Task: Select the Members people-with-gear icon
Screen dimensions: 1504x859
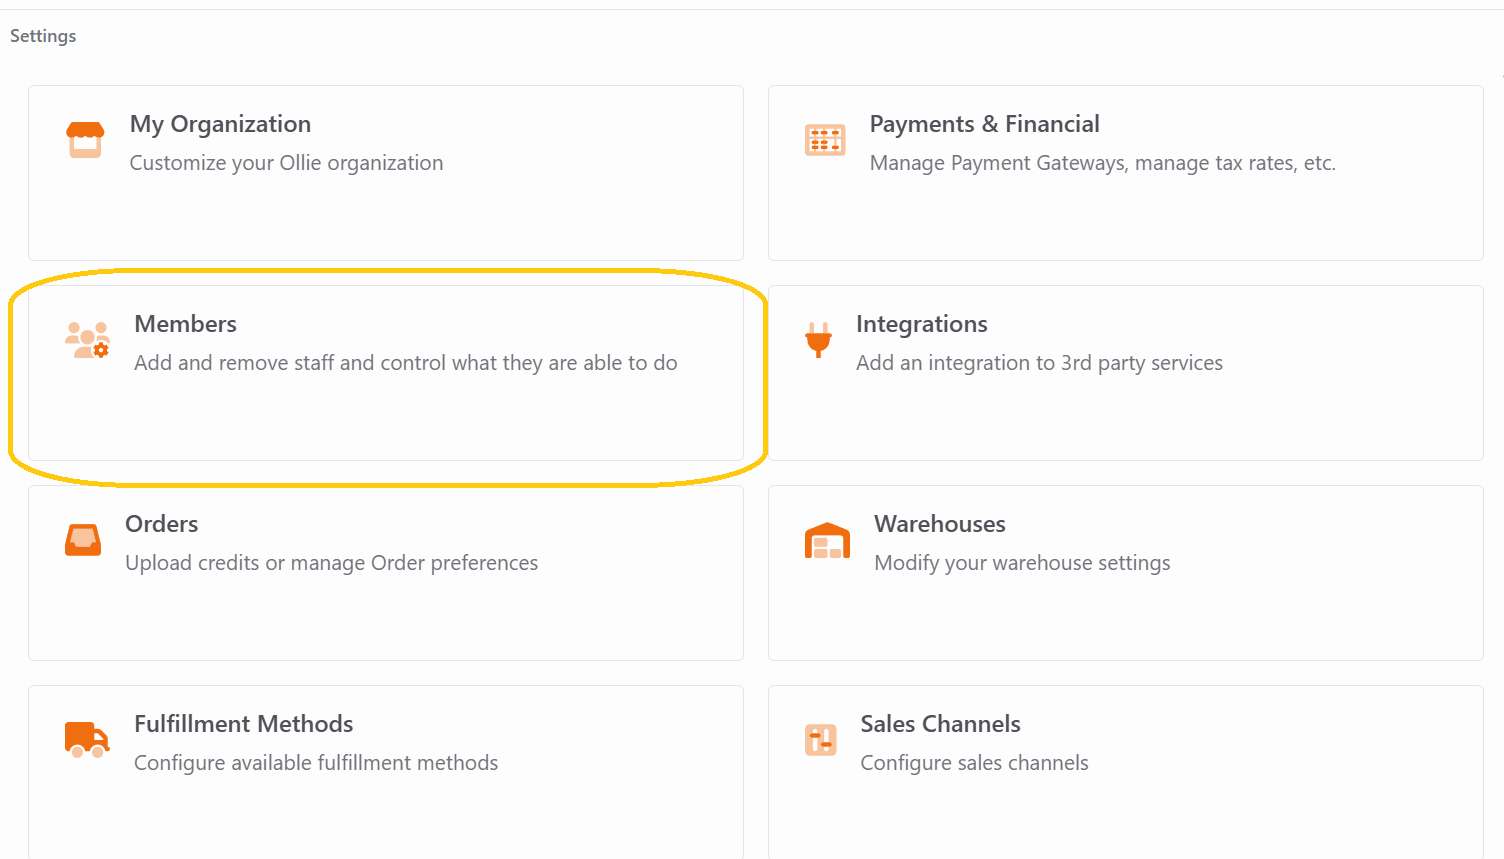Action: click(x=88, y=340)
